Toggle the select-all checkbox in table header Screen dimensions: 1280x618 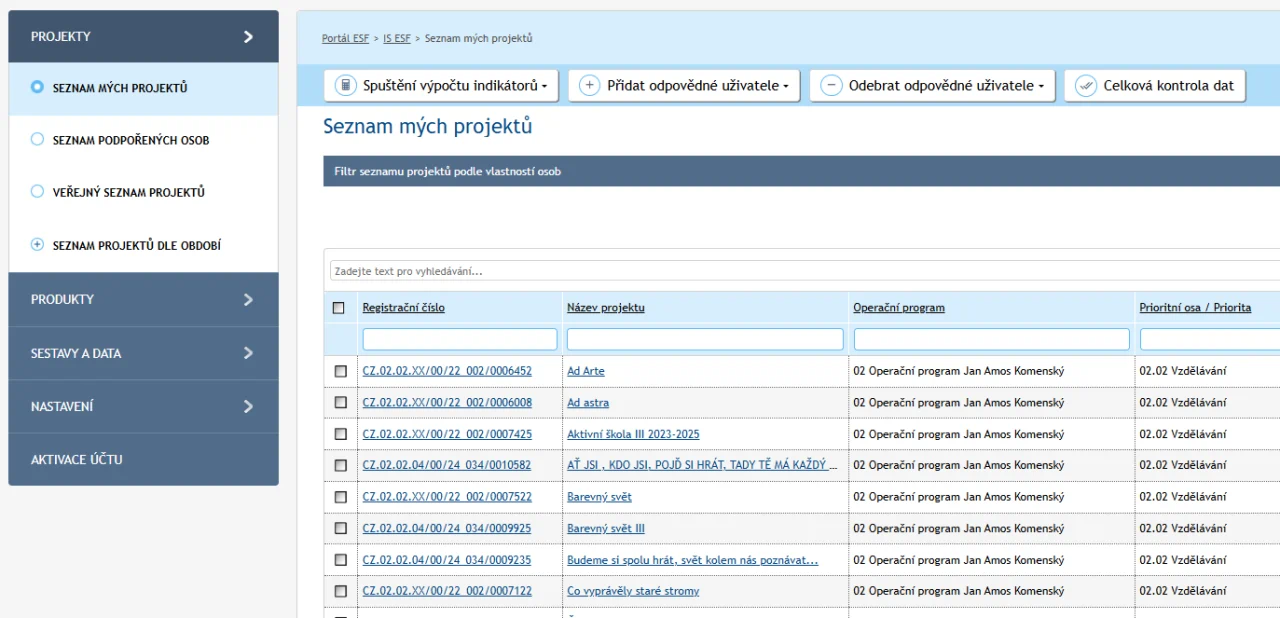tap(339, 308)
